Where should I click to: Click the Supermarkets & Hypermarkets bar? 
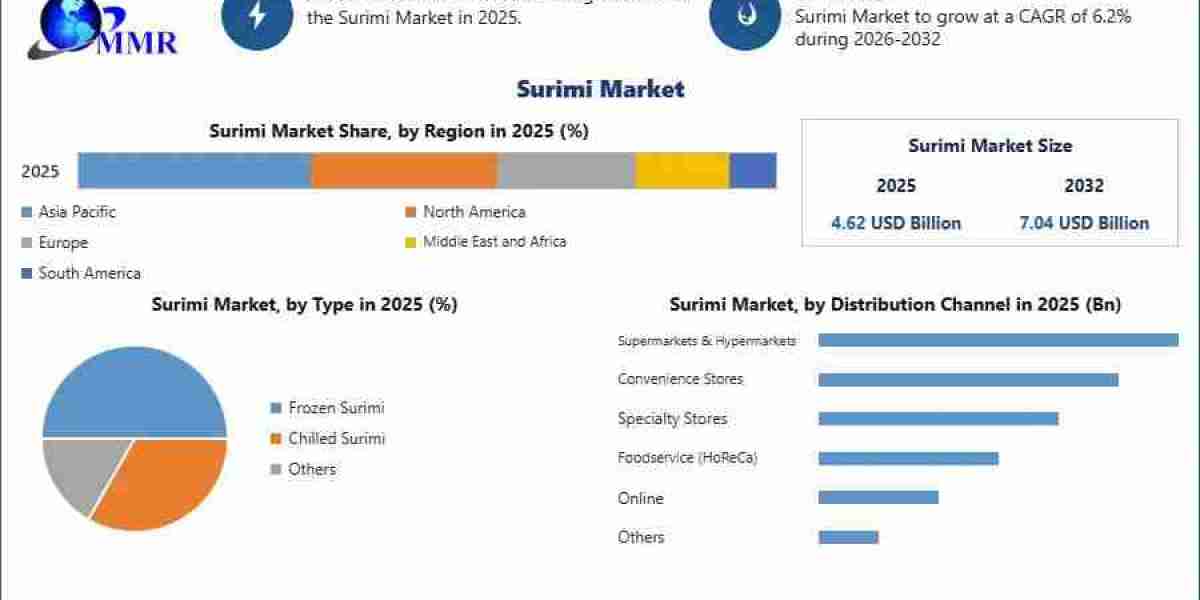pyautogui.click(x=998, y=340)
